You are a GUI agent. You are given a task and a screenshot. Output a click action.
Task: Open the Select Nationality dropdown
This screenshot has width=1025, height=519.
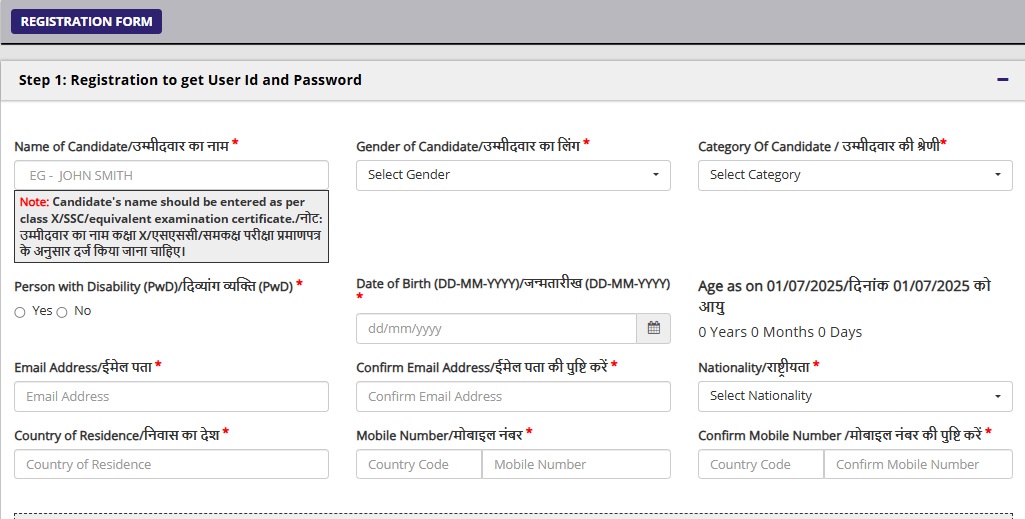[x=855, y=396]
